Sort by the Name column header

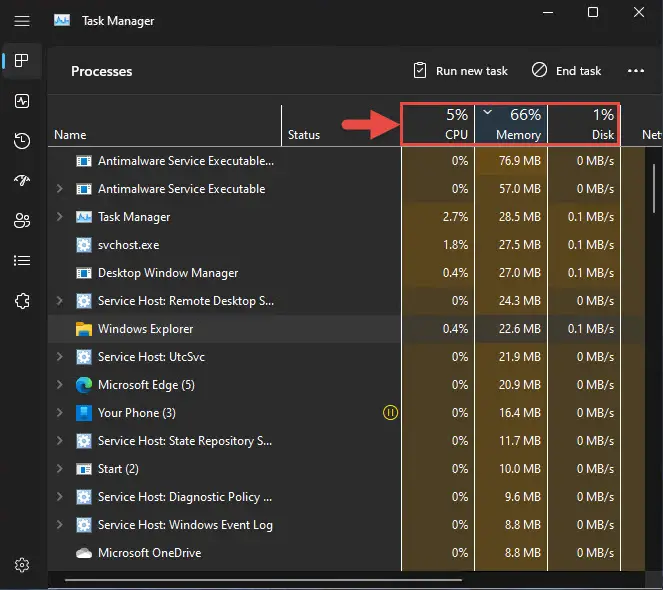click(x=164, y=126)
